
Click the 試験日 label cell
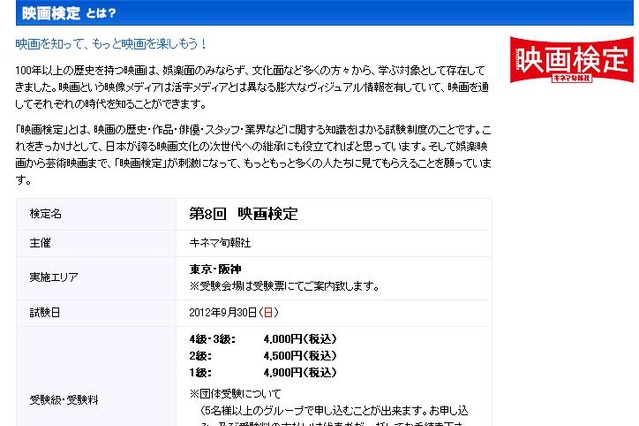[96, 313]
